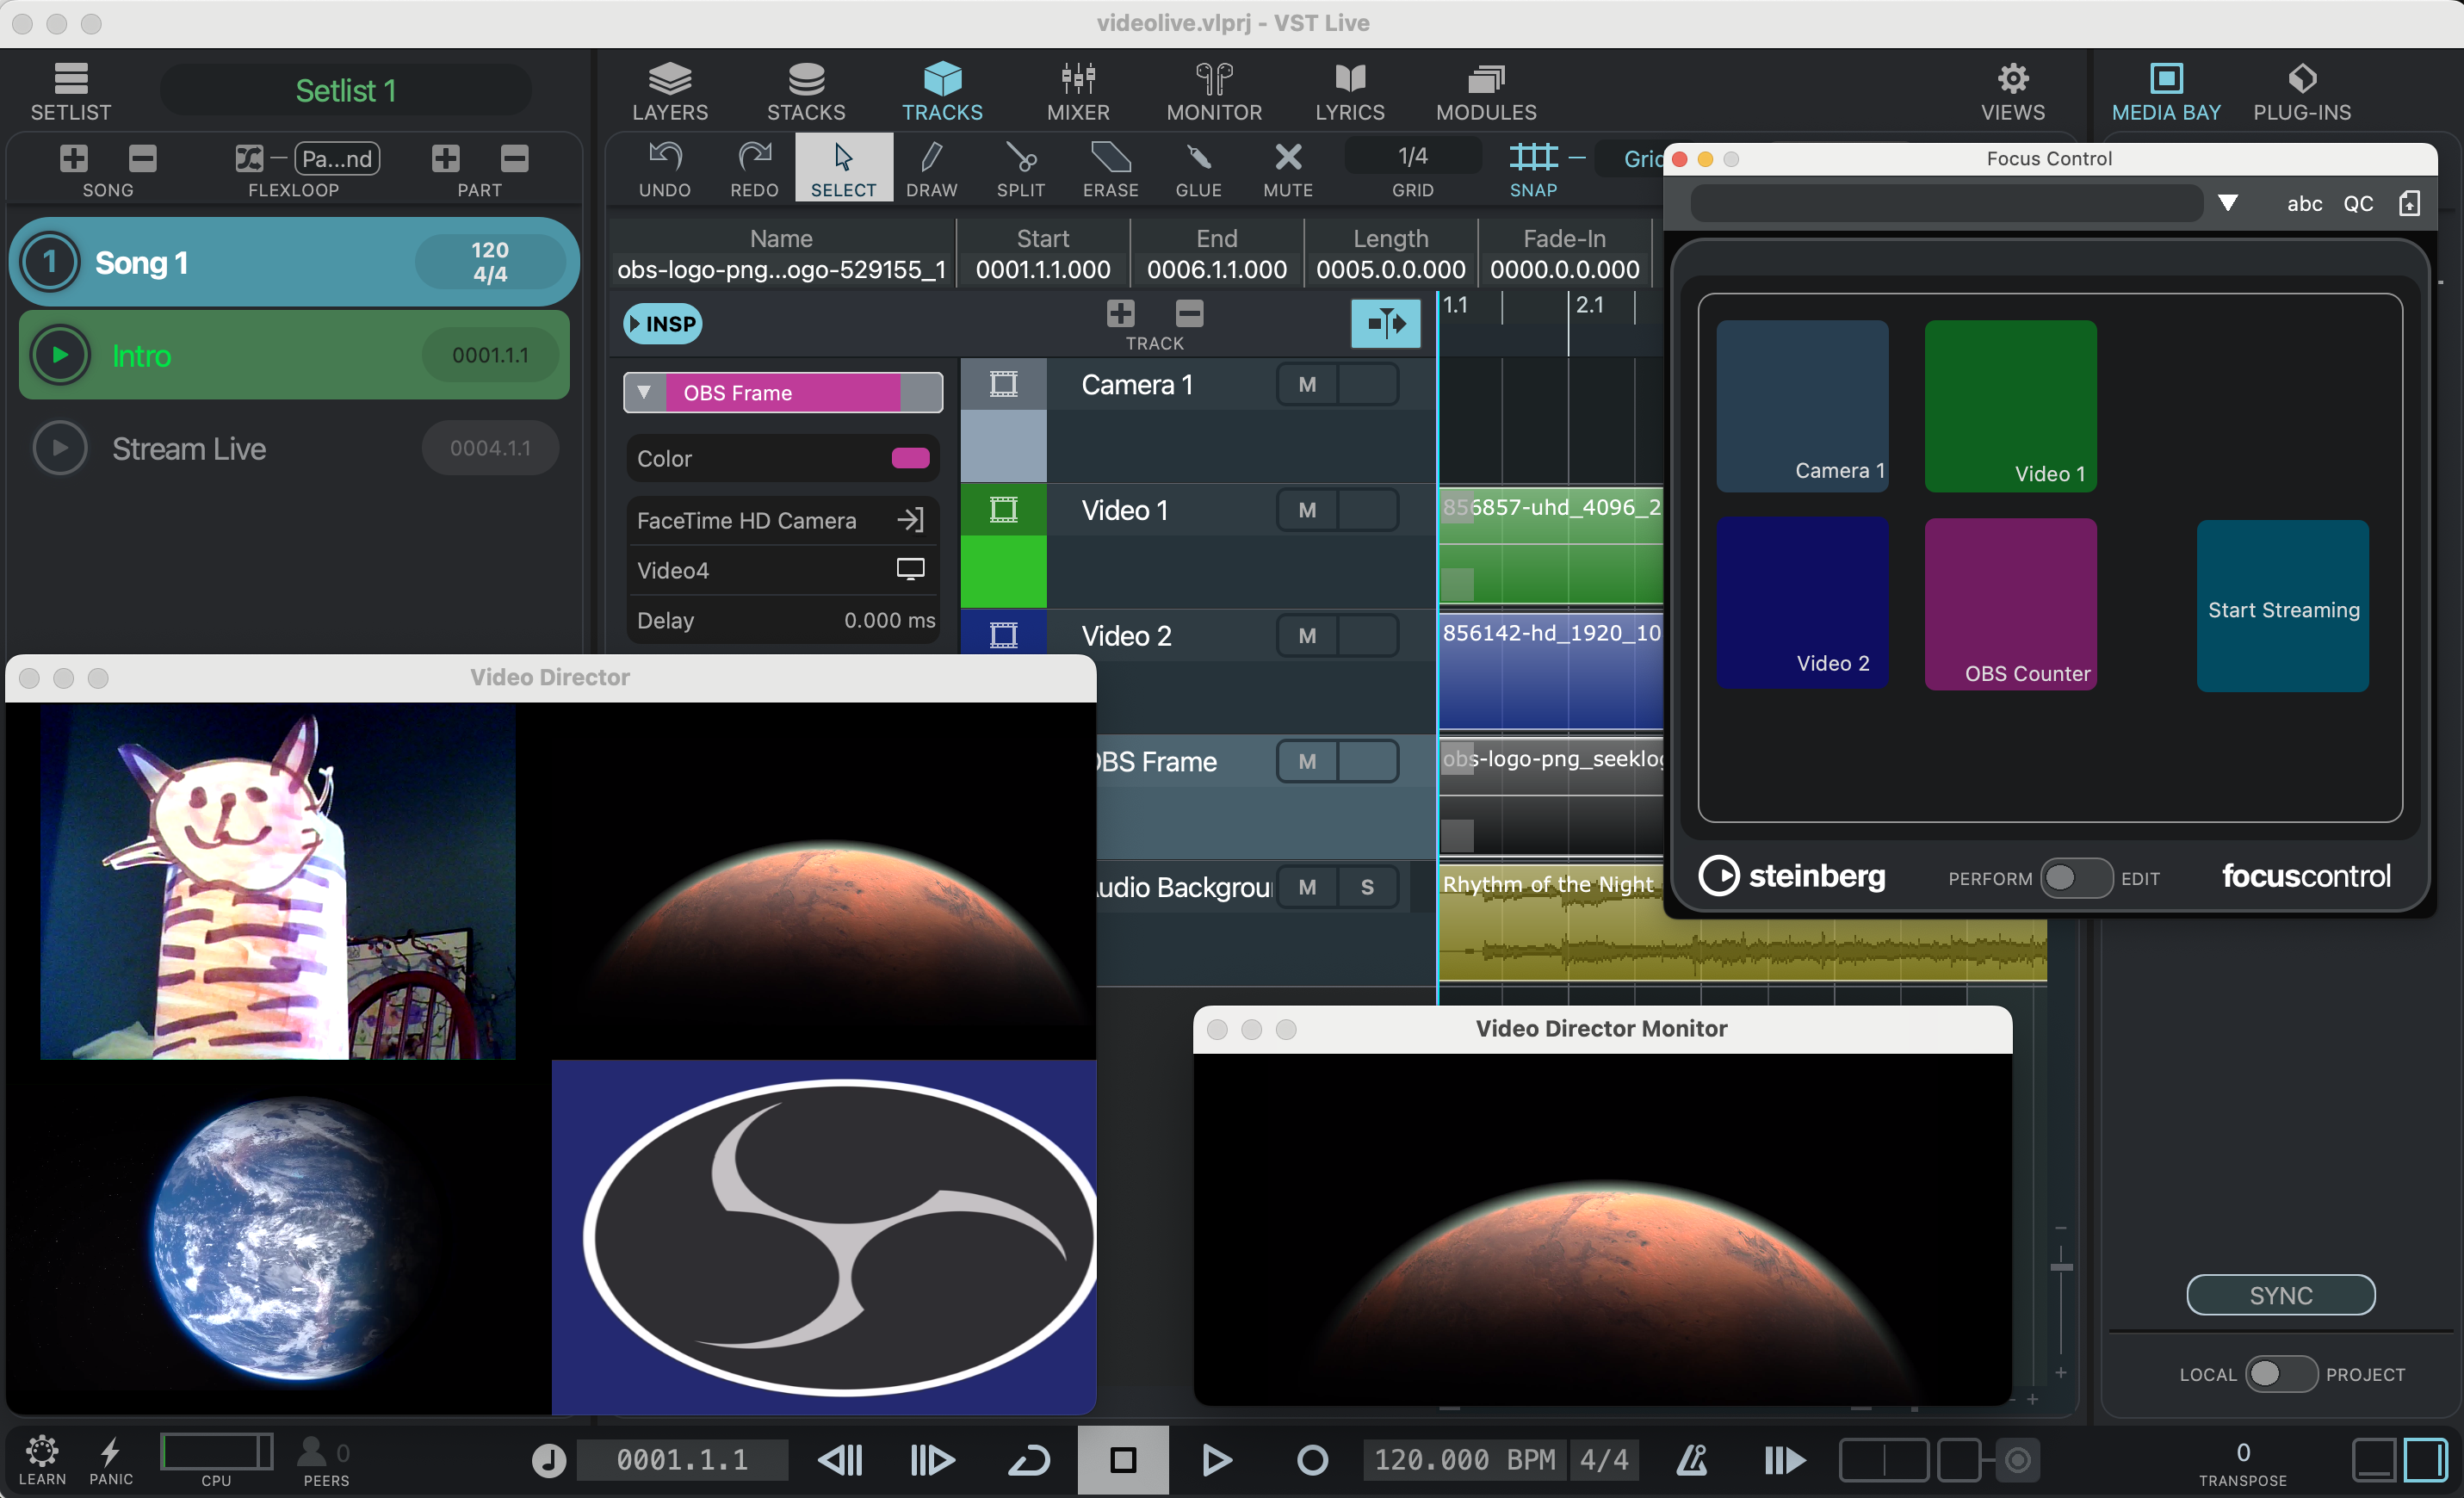Toggle Perform/Edit switch in Focus Control
This screenshot has width=2464, height=1498.
coord(2076,878)
